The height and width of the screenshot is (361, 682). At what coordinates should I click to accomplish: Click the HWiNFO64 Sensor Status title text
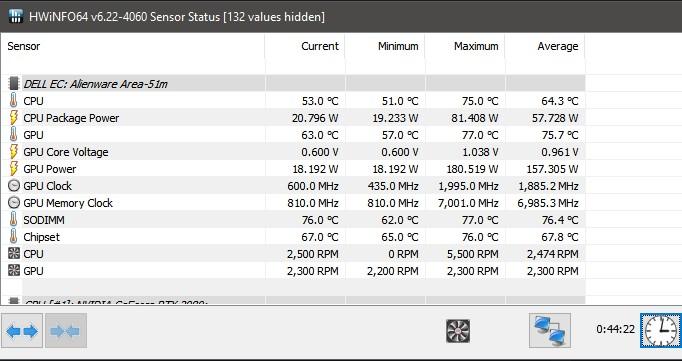(x=177, y=17)
